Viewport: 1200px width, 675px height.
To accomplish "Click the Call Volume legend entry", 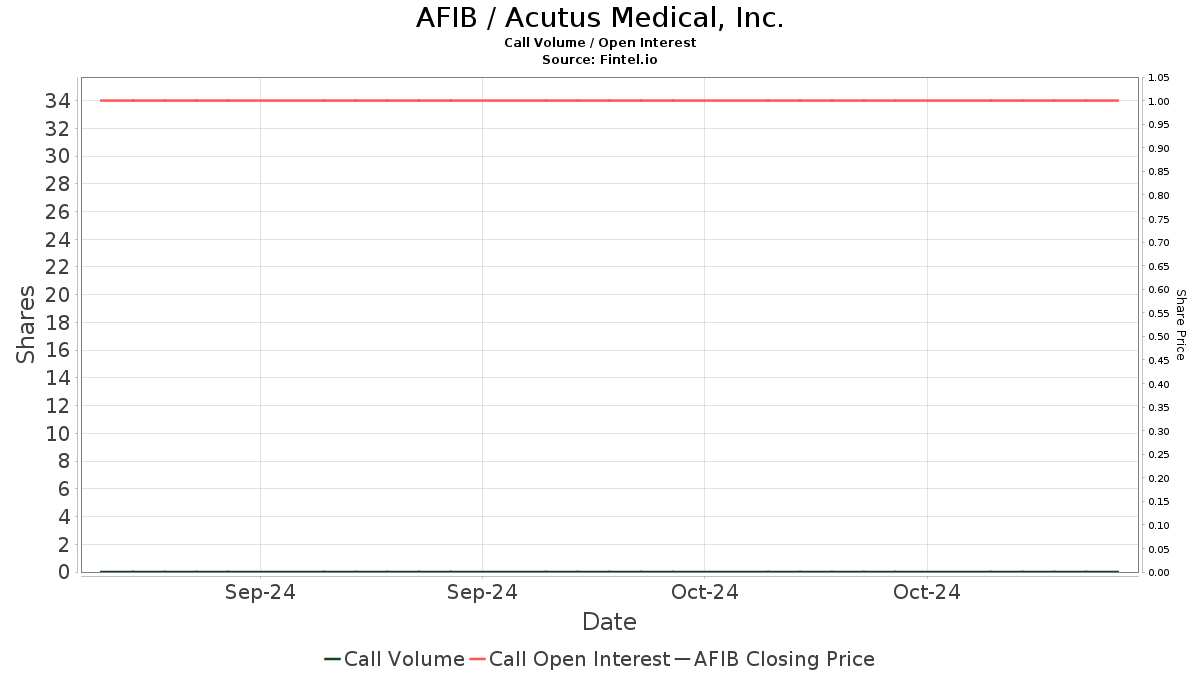I will (394, 659).
